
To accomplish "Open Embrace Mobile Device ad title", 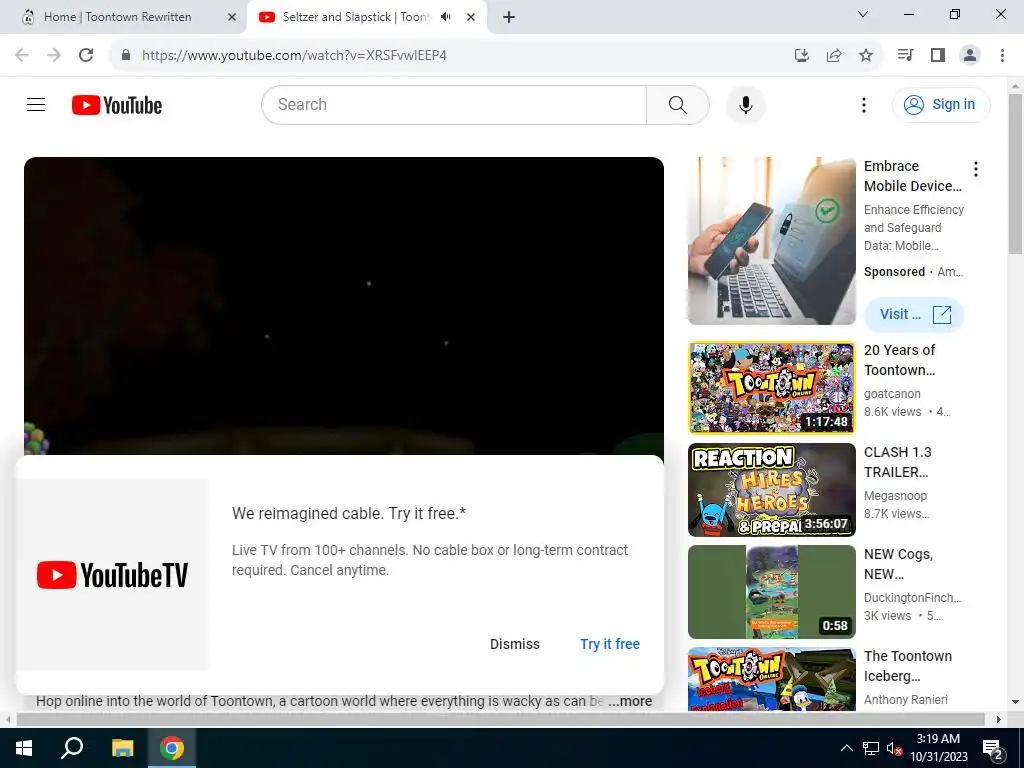I will 912,176.
